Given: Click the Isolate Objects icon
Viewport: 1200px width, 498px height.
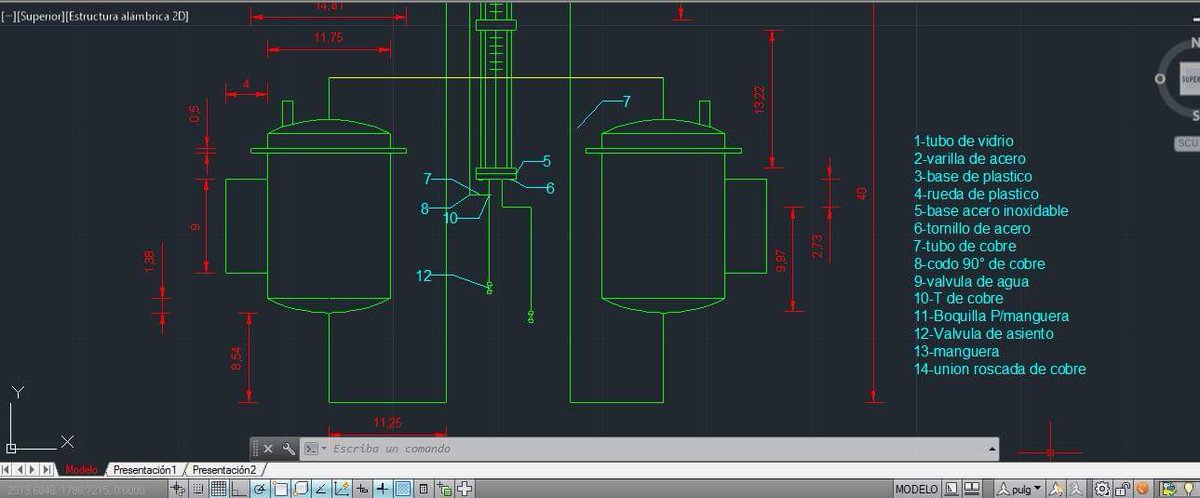Looking at the screenshot, I should [x=1169, y=489].
